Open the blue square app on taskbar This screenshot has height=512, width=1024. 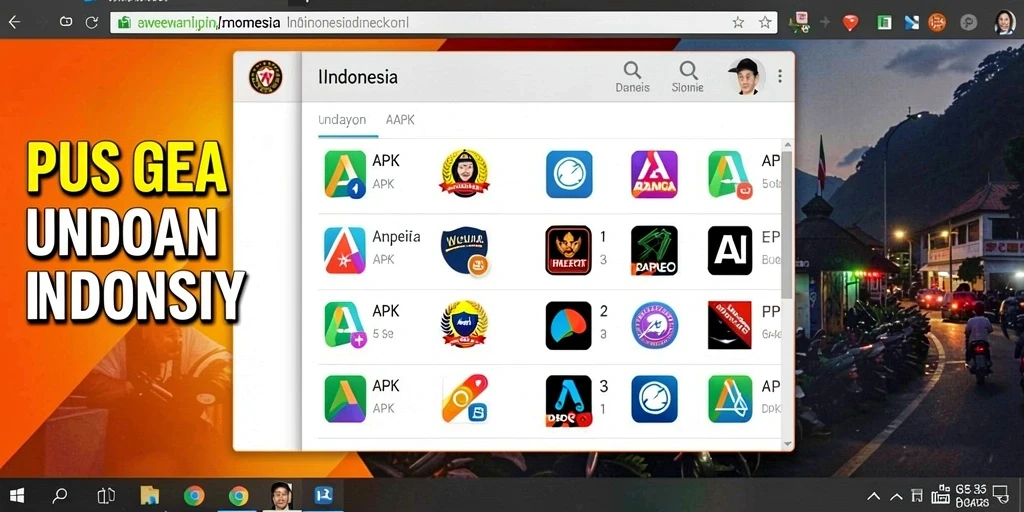point(324,496)
